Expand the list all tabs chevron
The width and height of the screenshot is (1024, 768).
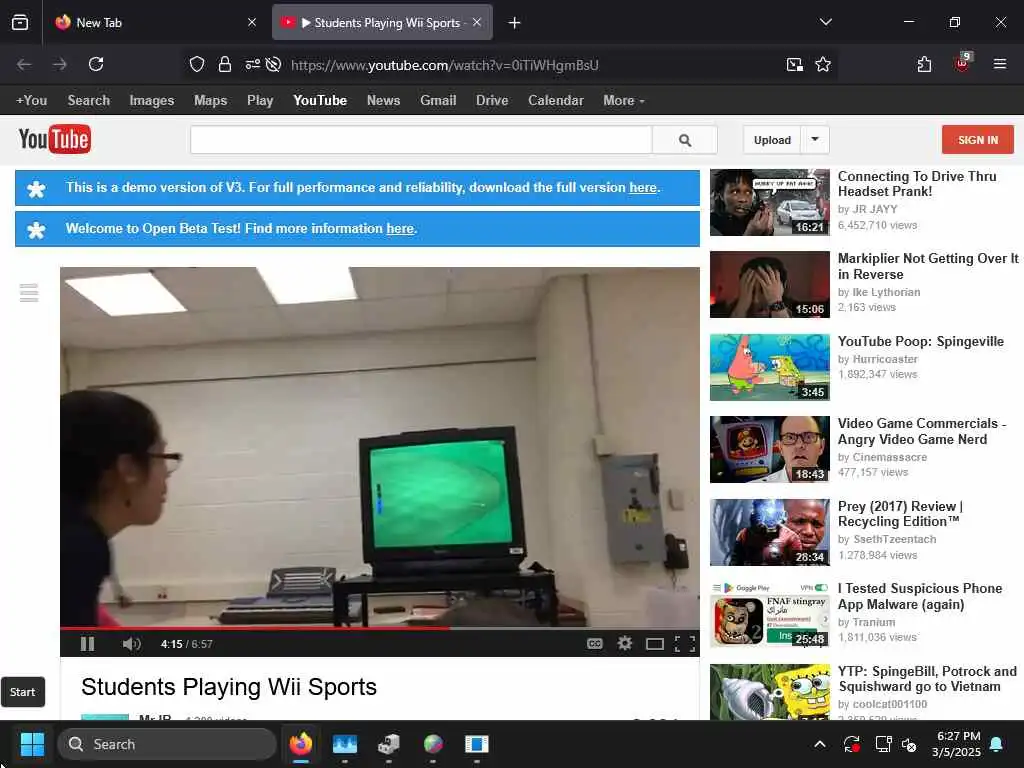(825, 22)
